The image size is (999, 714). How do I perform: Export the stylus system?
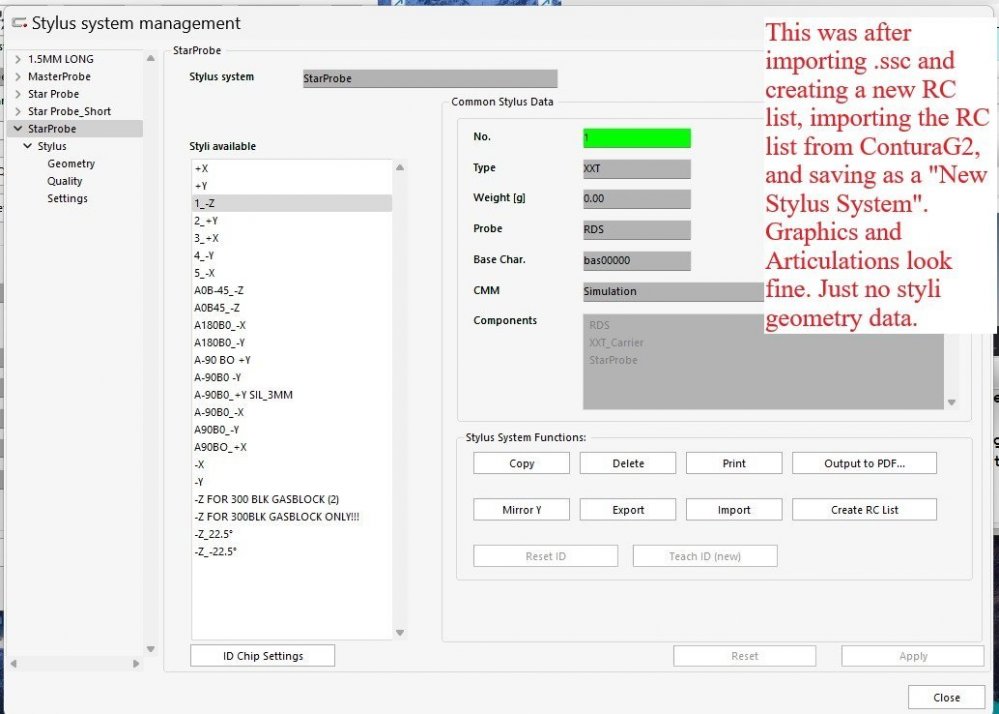[627, 509]
